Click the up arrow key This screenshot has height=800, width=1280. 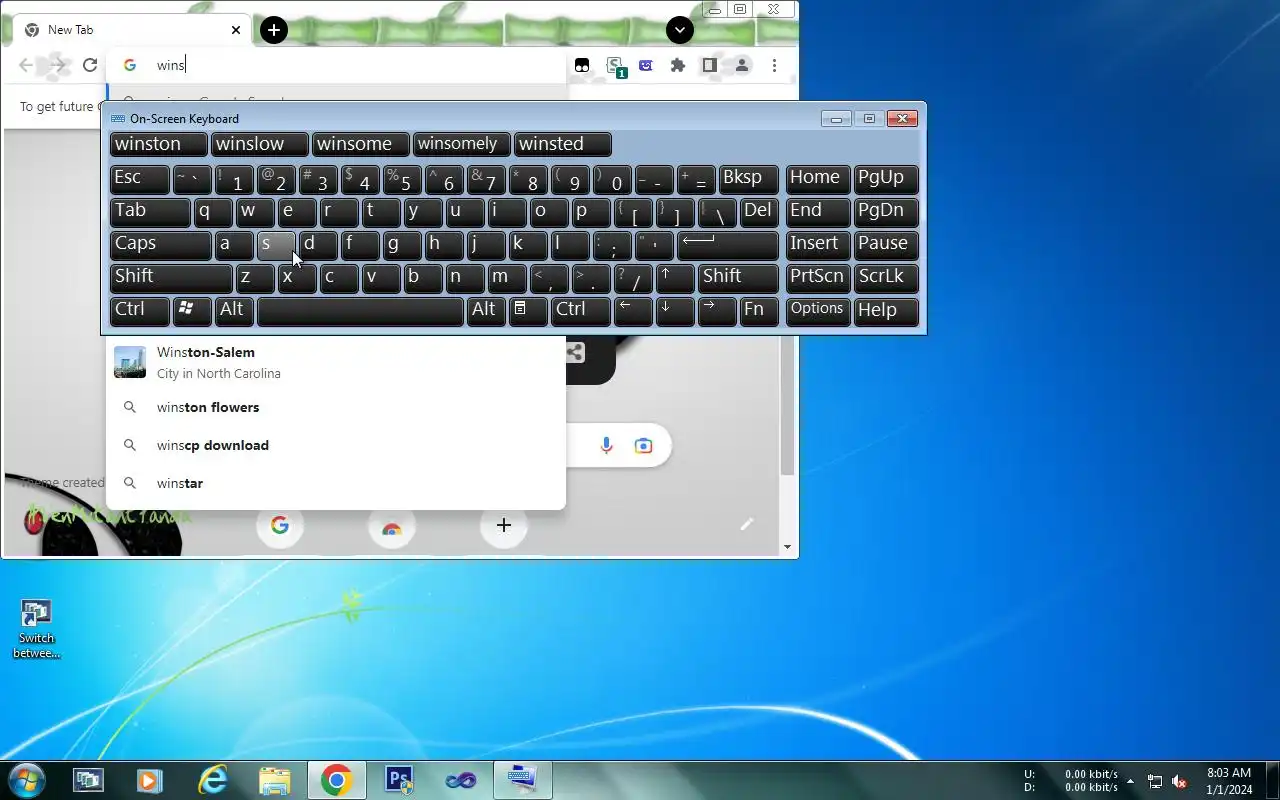pos(675,279)
